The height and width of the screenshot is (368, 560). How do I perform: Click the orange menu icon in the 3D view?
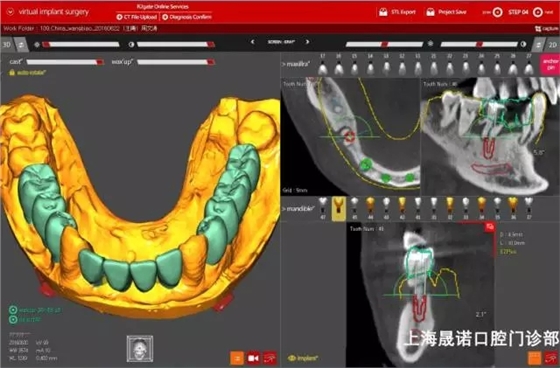click(x=237, y=358)
